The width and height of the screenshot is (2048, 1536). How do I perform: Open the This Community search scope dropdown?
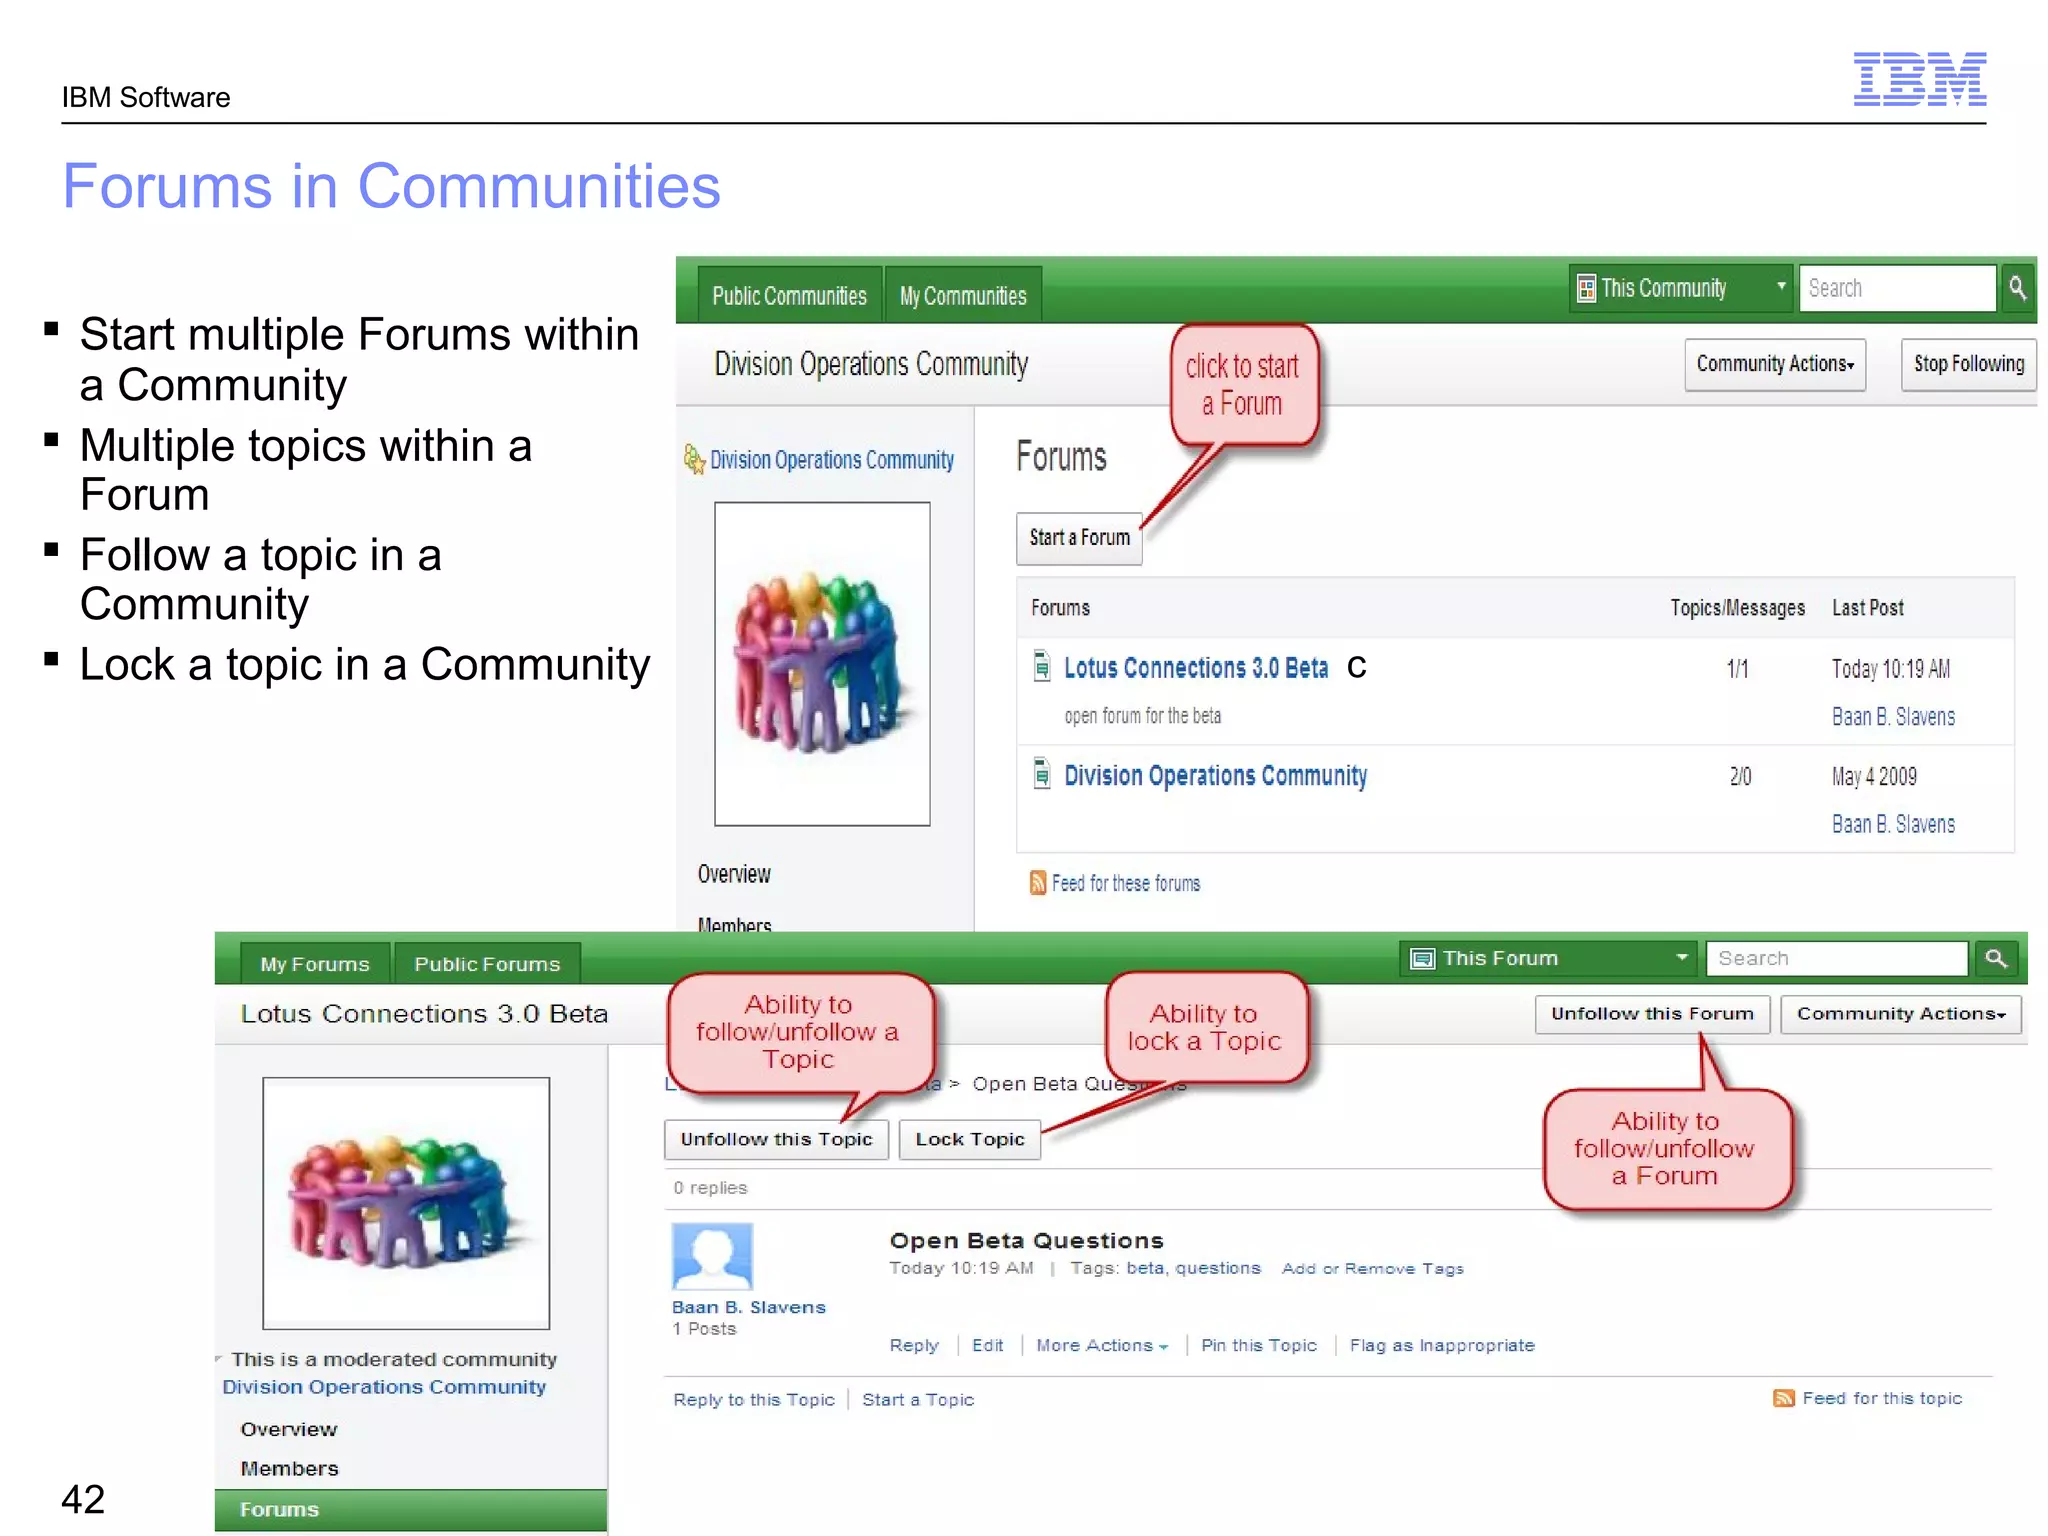pos(1682,288)
